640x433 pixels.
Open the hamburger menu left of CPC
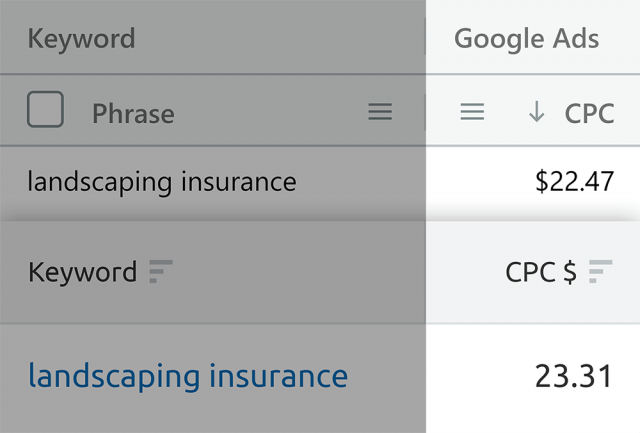tap(472, 112)
